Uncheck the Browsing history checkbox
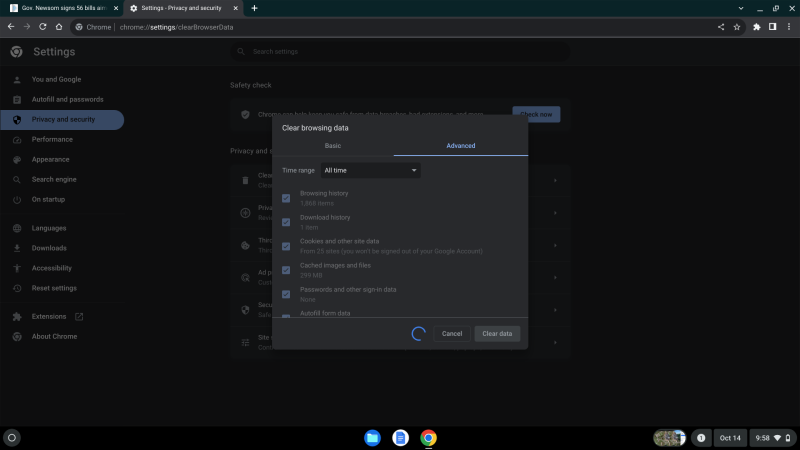This screenshot has height=450, width=800. click(x=286, y=198)
